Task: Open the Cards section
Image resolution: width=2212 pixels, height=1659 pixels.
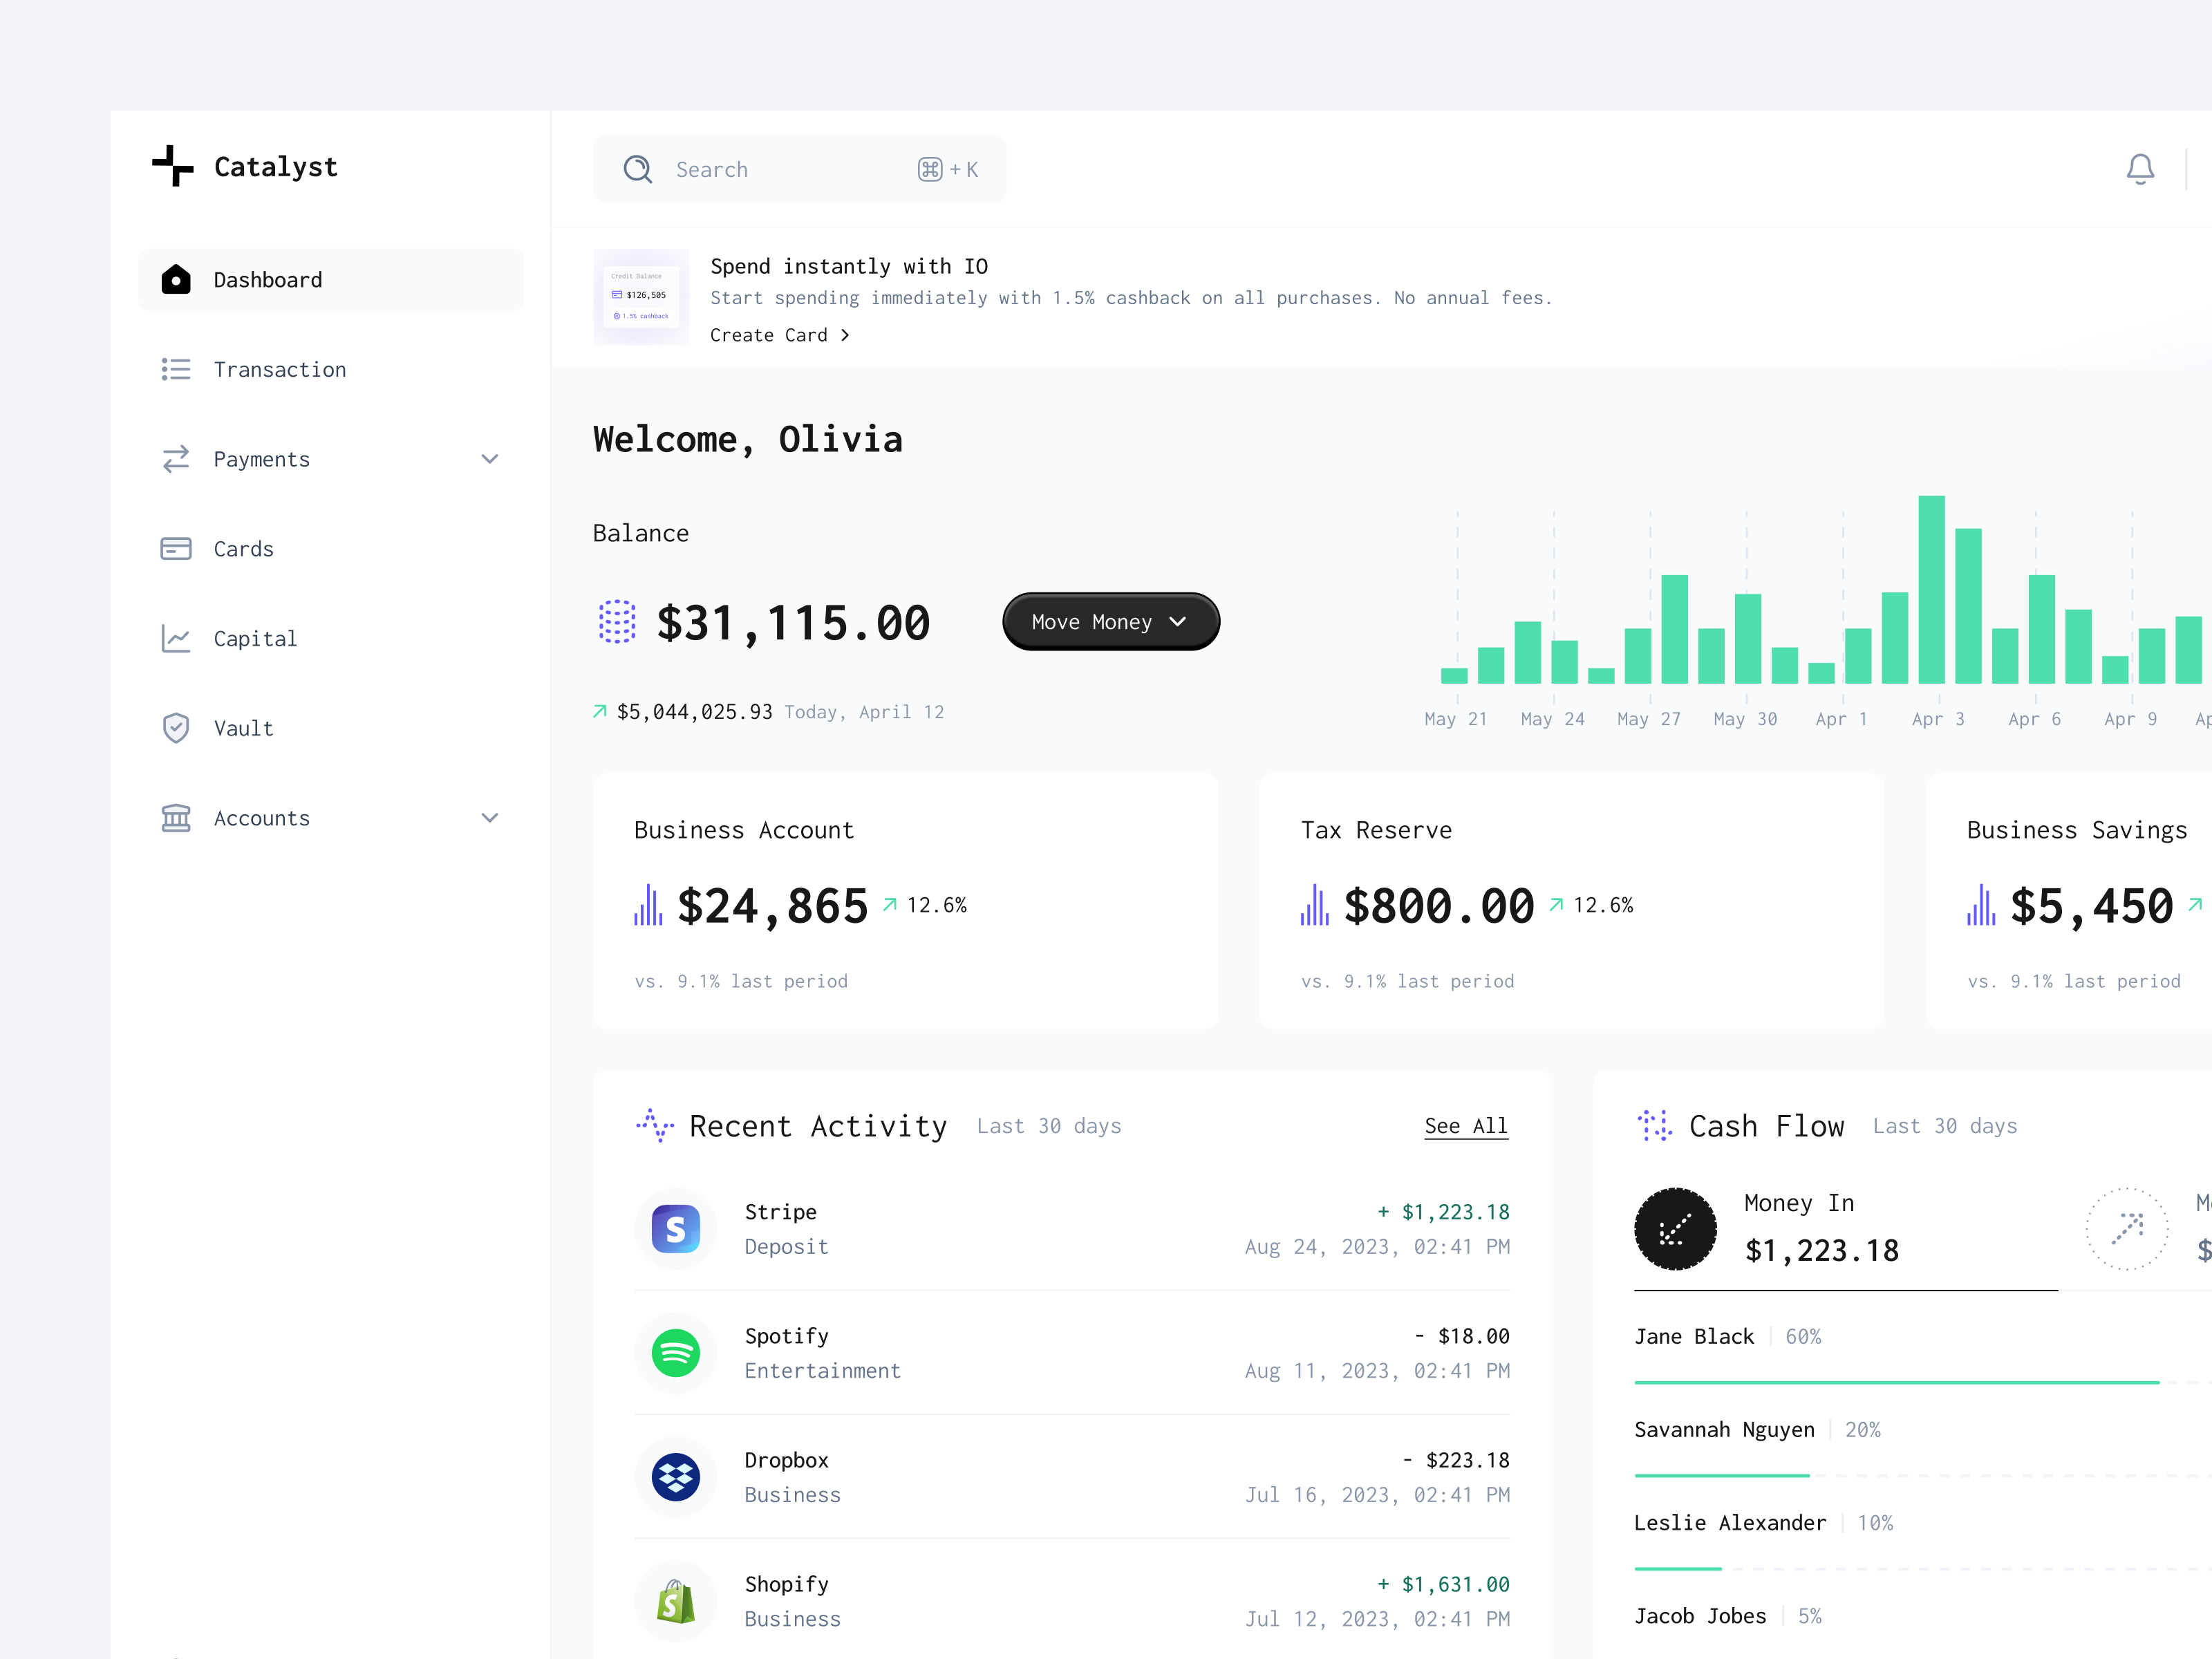Action: click(331, 549)
